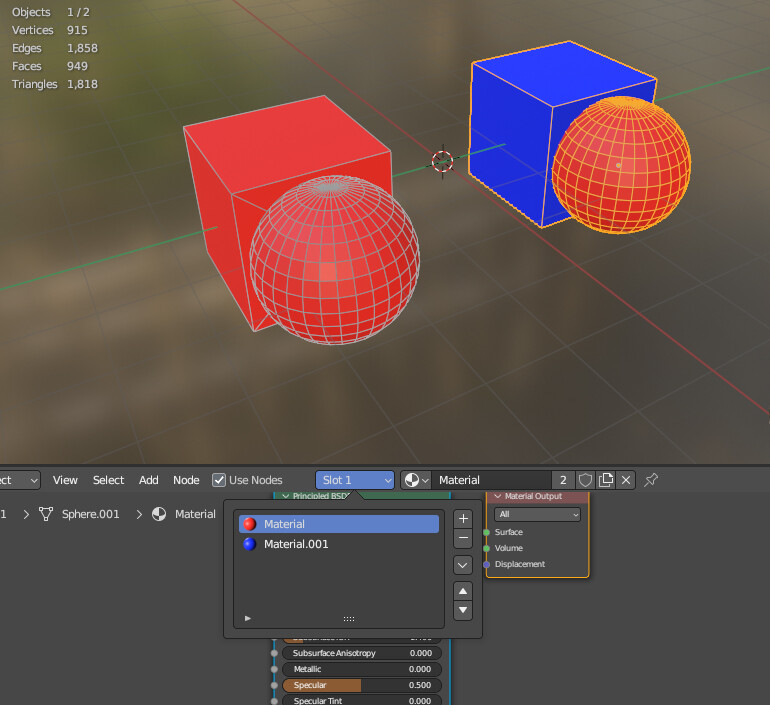Move material slot up with arrow

[463, 592]
